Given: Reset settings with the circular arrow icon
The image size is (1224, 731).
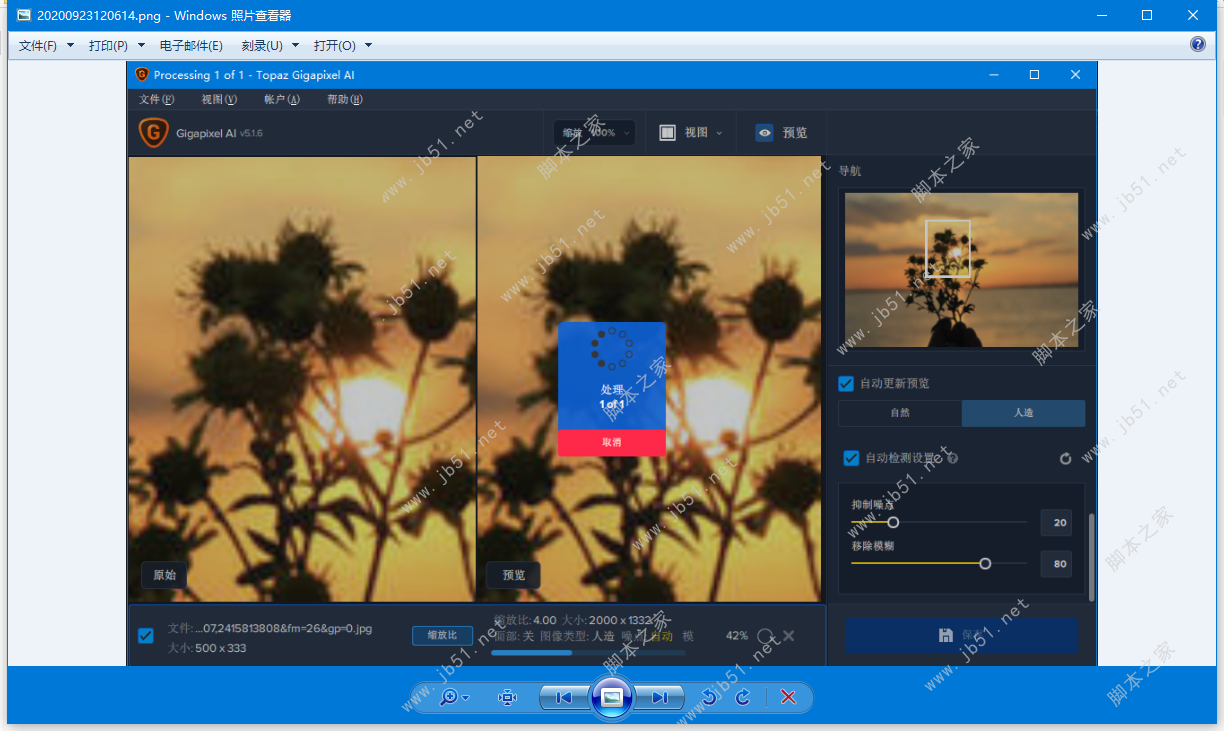Looking at the screenshot, I should pos(1065,458).
